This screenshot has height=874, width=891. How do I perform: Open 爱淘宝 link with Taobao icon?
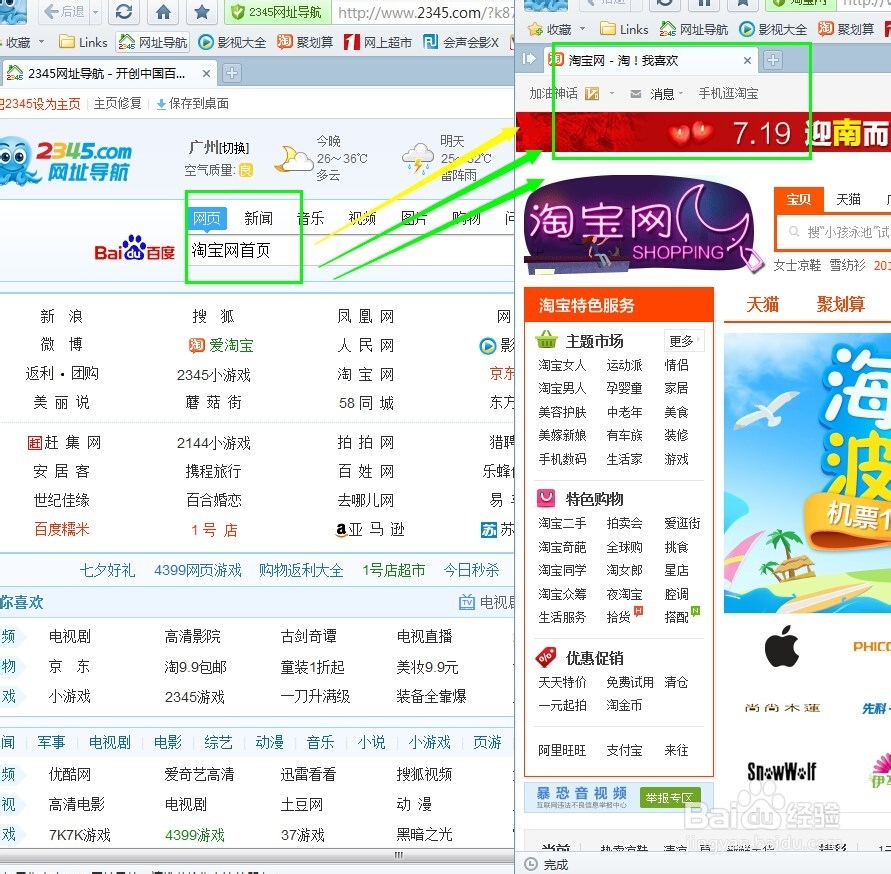[221, 345]
